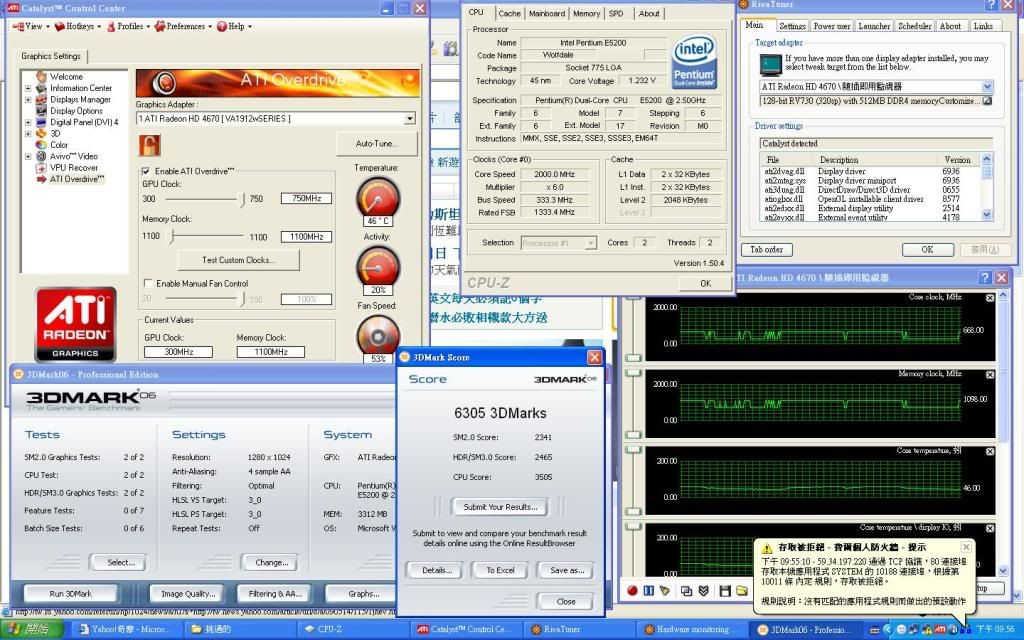This screenshot has width=1024, height=640.
Task: Click the Memory Clock slider thumb
Action: (172, 236)
